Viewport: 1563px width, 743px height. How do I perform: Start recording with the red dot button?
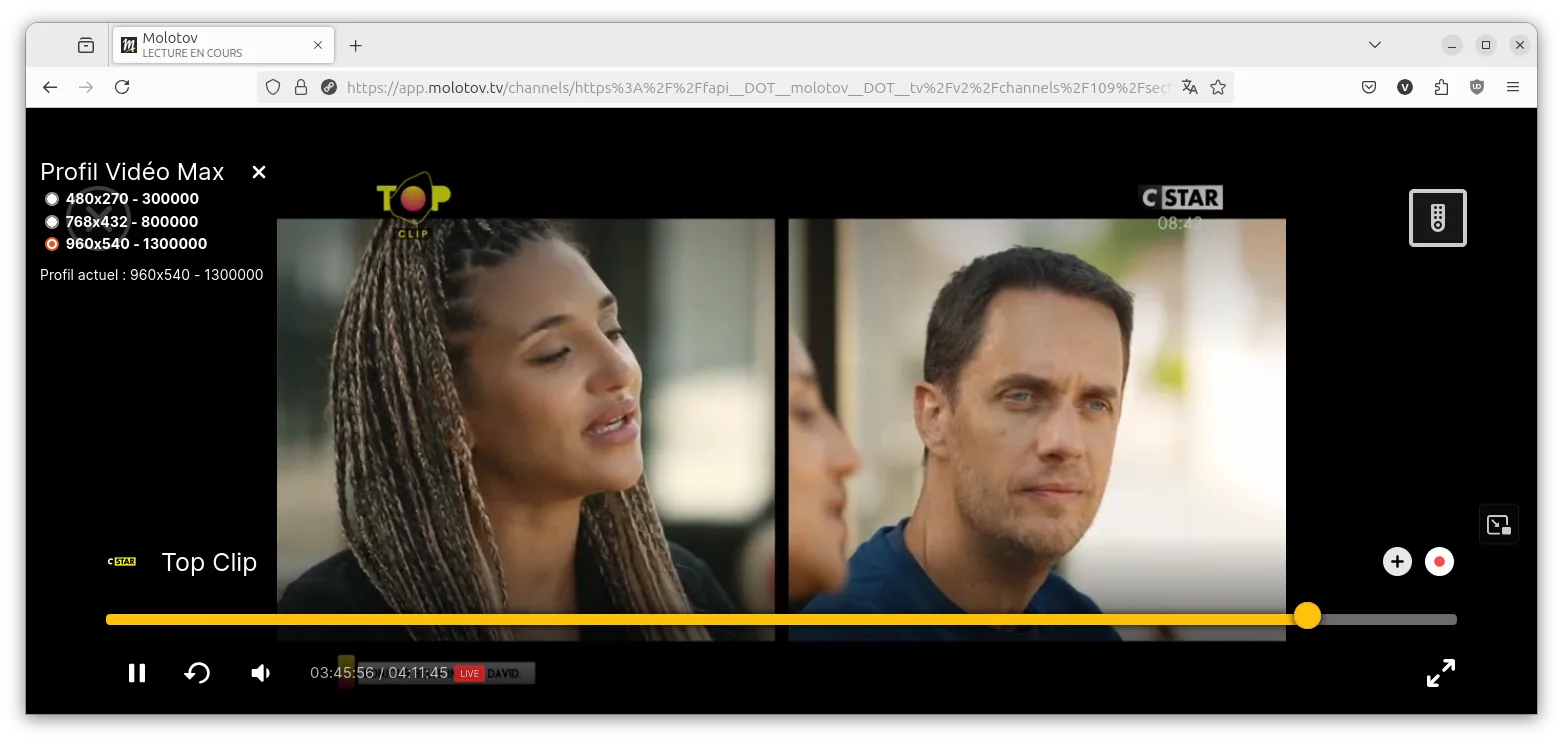point(1439,562)
